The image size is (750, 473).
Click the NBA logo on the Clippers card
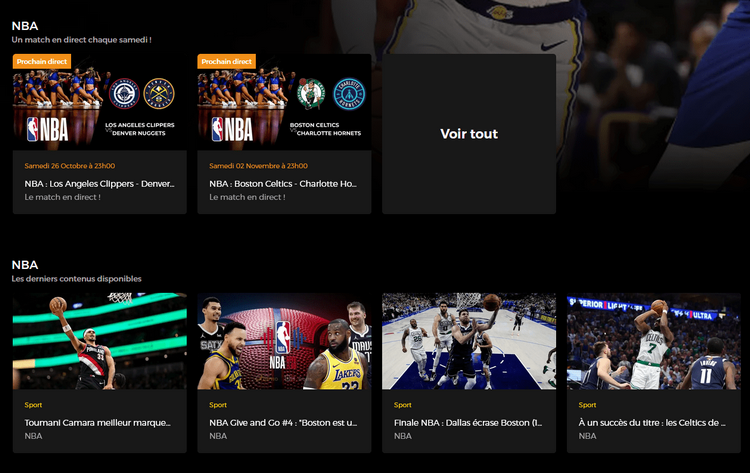[x=47, y=130]
